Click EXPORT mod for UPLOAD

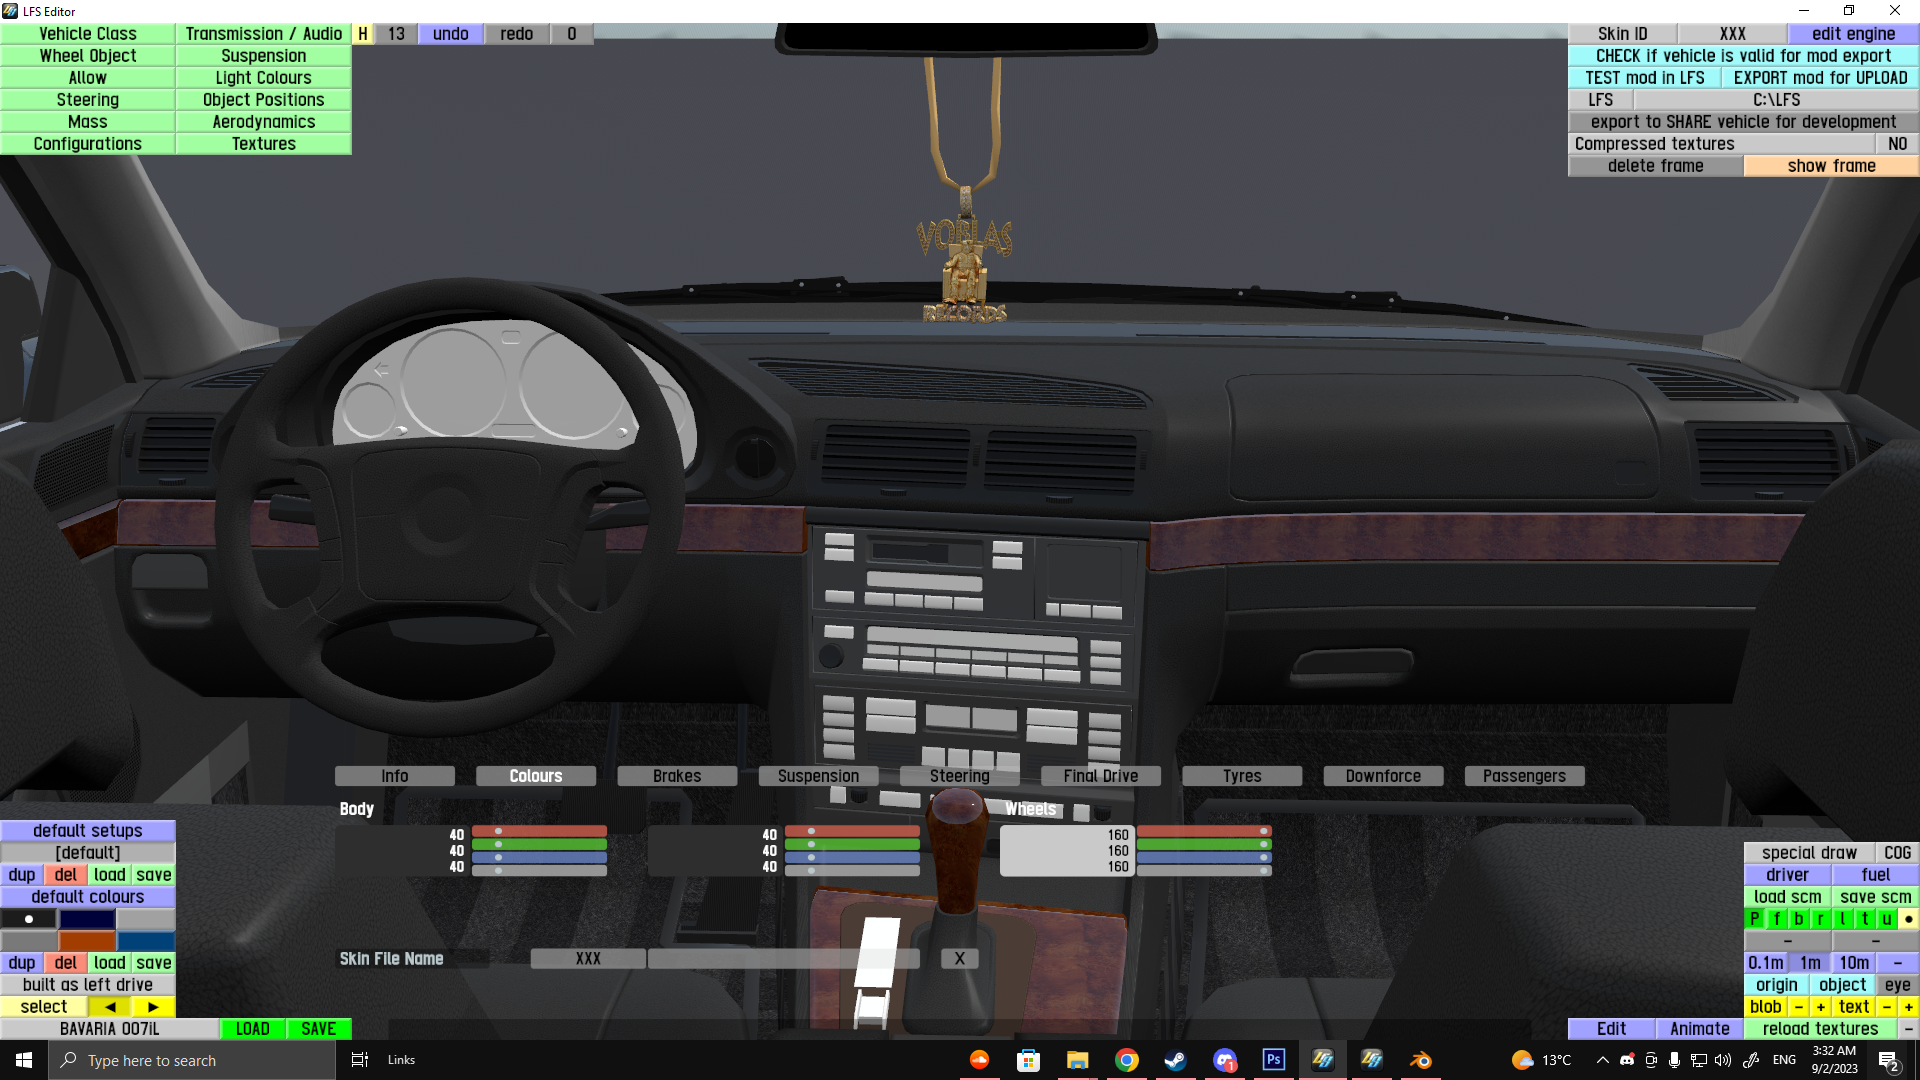(x=1820, y=78)
